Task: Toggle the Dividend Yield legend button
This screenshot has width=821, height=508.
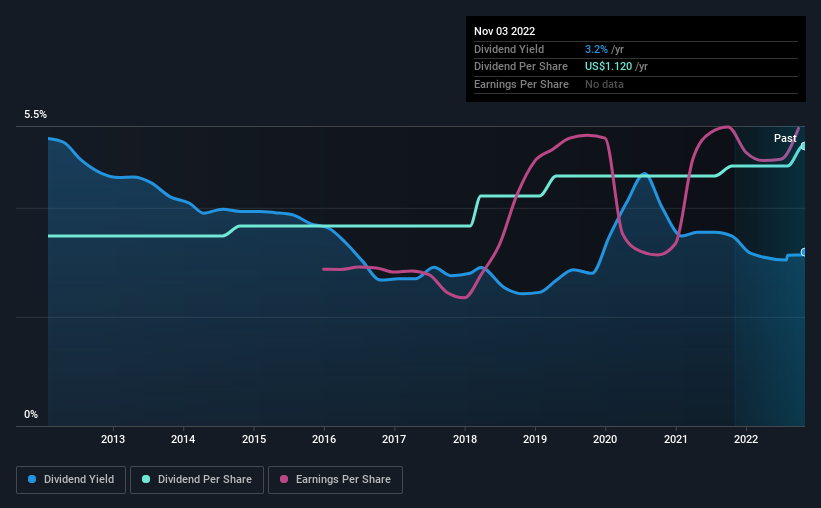Action: (71, 480)
